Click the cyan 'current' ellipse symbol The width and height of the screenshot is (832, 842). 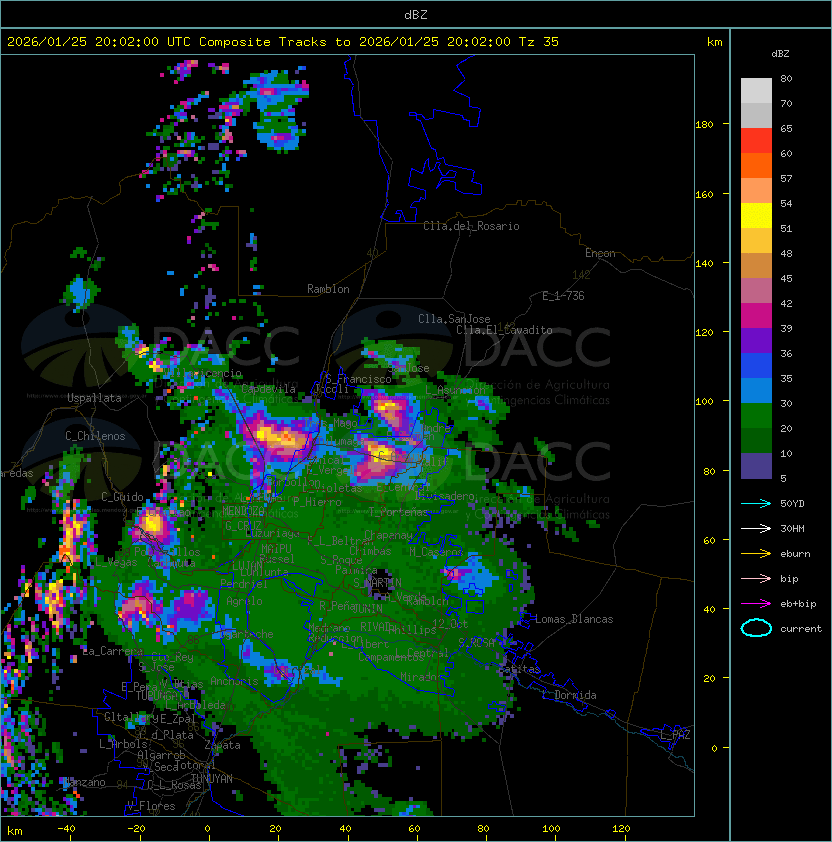[x=756, y=628]
